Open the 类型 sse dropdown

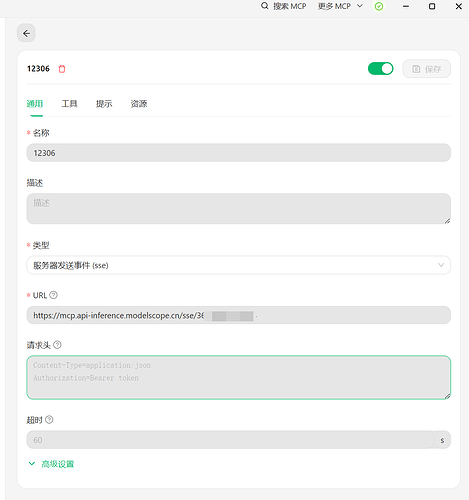coord(239,265)
